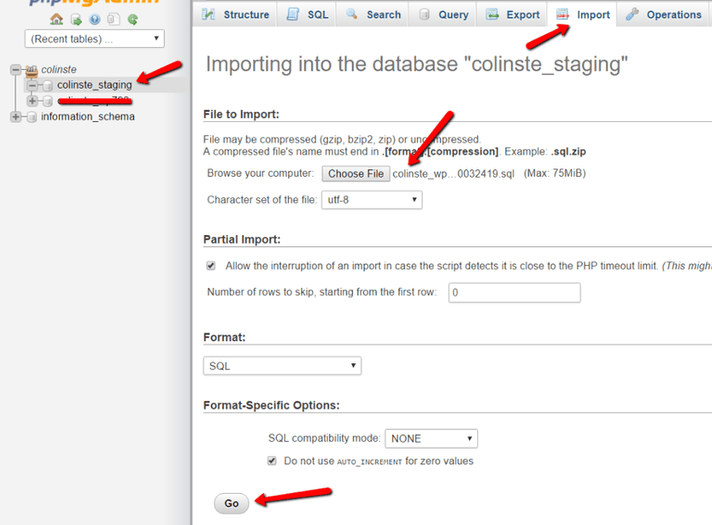Screen dimensions: 712x525
Task: Collapse the colinste tree node
Action: pos(16,70)
